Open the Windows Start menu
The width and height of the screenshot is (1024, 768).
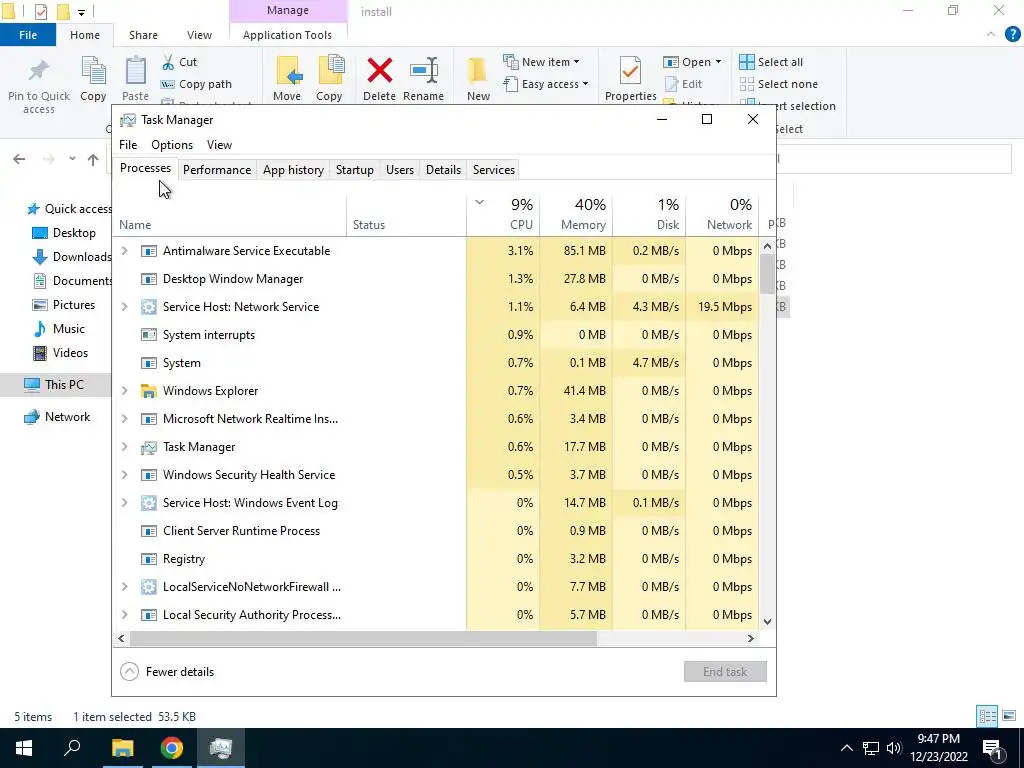(24, 748)
